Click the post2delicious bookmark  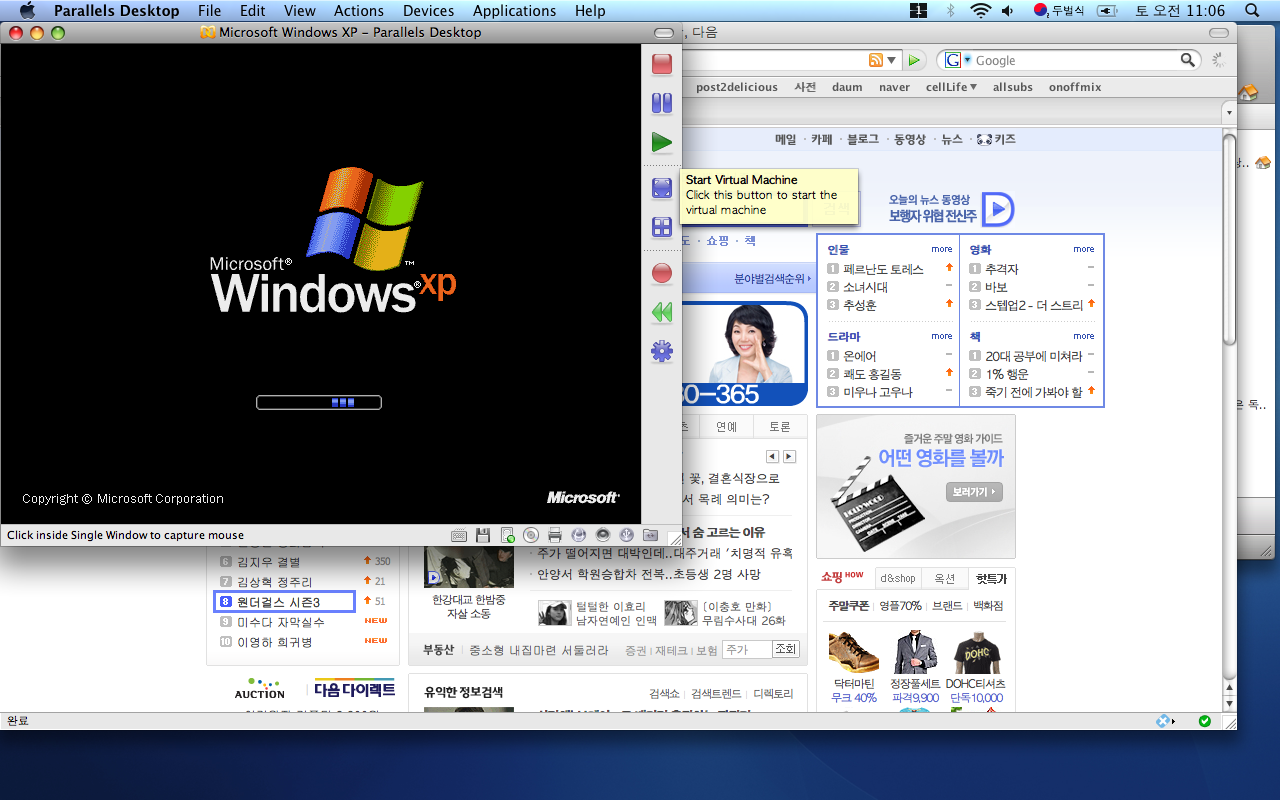pos(737,87)
